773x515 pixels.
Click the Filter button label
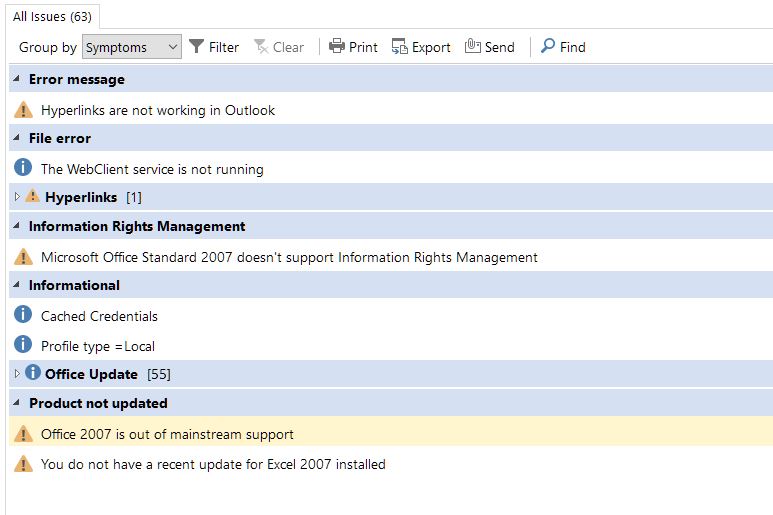(x=224, y=47)
